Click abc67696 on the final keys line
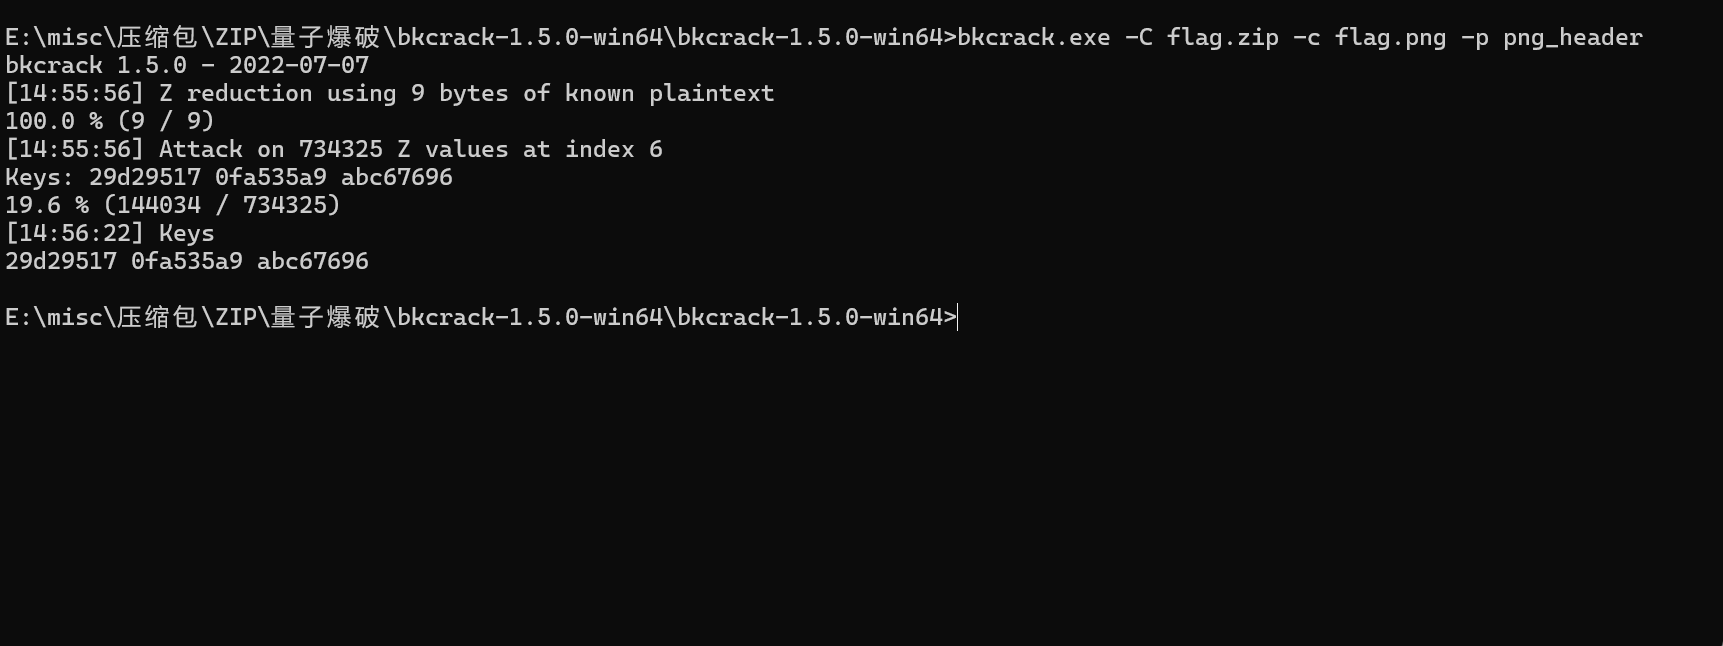The height and width of the screenshot is (646, 1723). 313,261
